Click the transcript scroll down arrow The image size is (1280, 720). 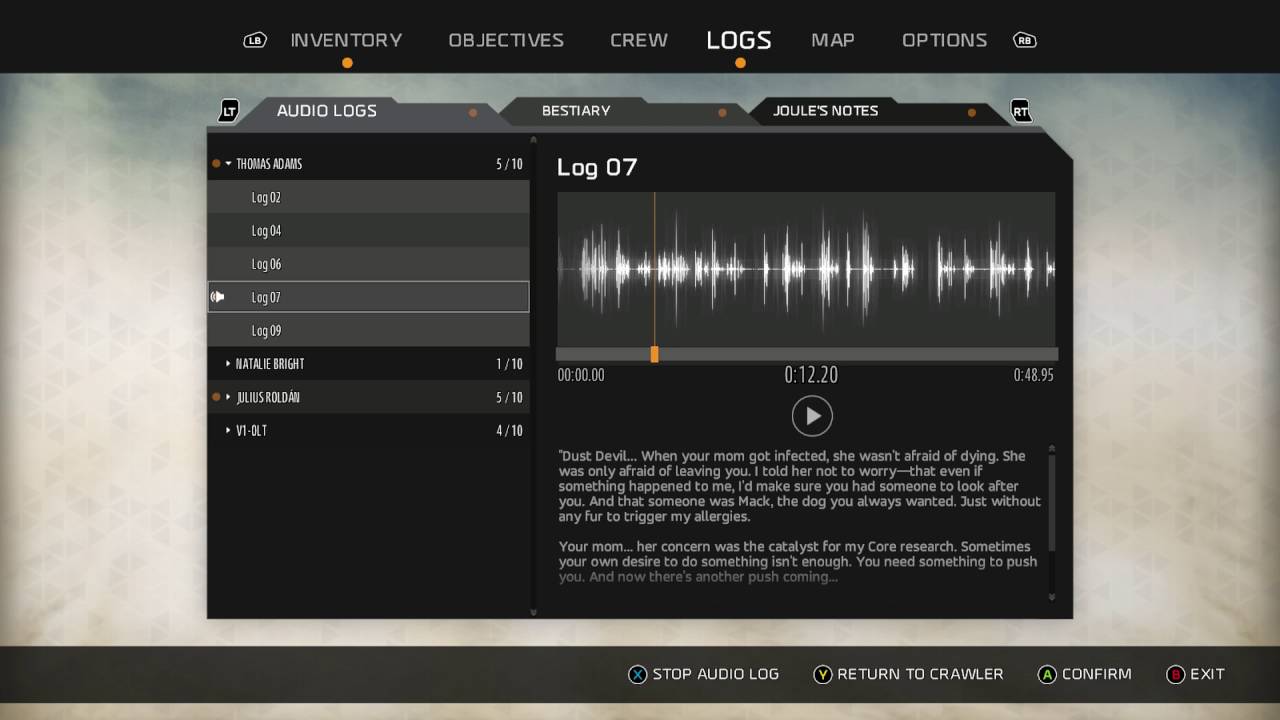coord(1052,597)
